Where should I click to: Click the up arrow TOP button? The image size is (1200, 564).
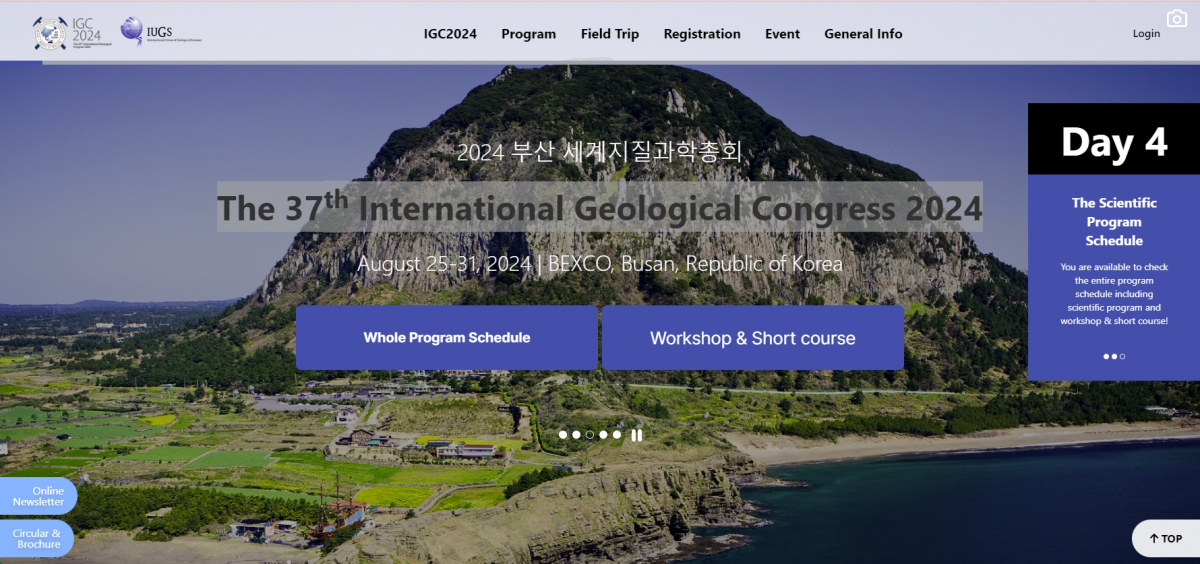(x=1165, y=539)
